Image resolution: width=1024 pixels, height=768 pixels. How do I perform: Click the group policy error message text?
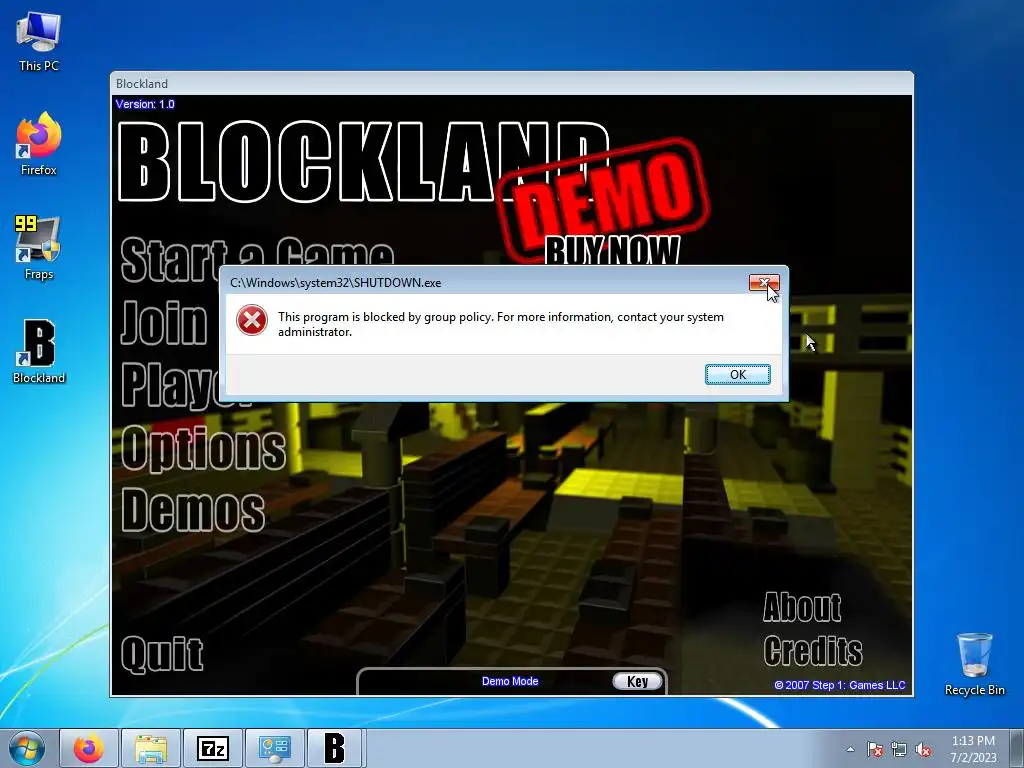click(x=501, y=324)
